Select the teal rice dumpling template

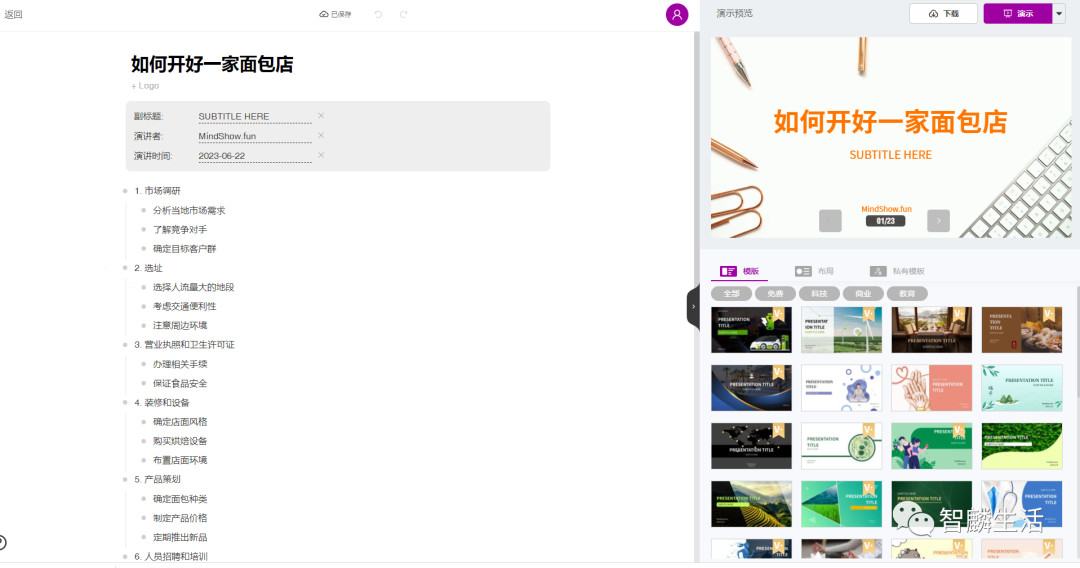click(1021, 388)
